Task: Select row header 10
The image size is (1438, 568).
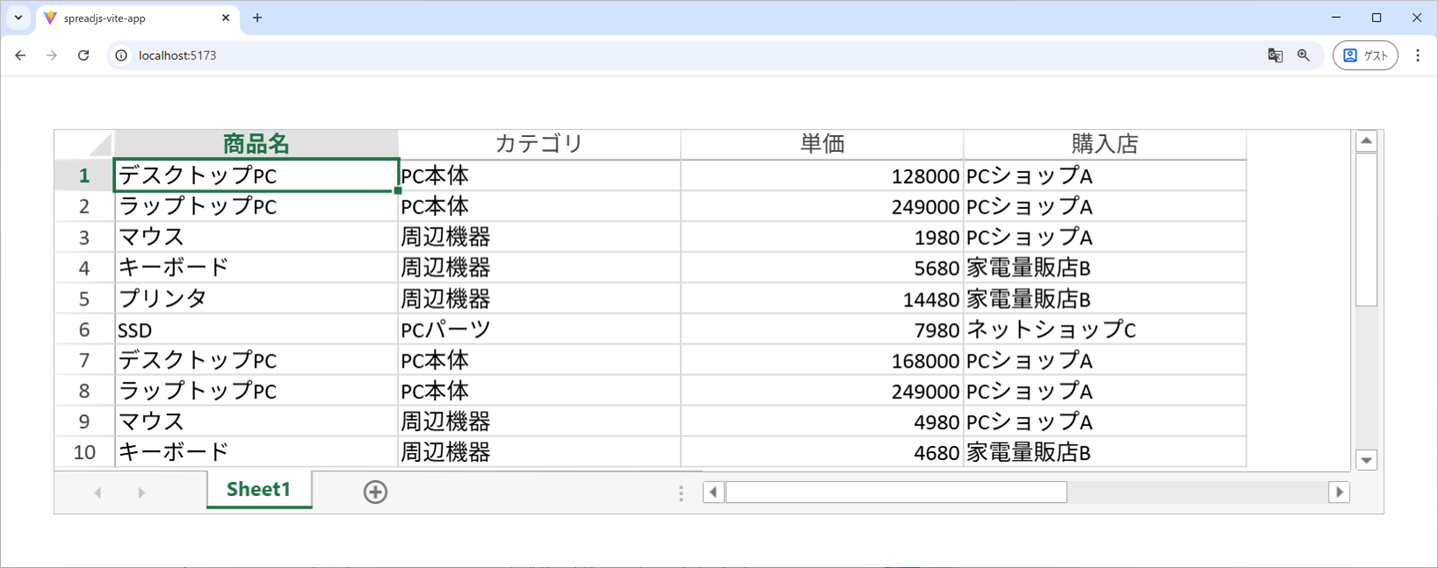Action: tap(84, 452)
